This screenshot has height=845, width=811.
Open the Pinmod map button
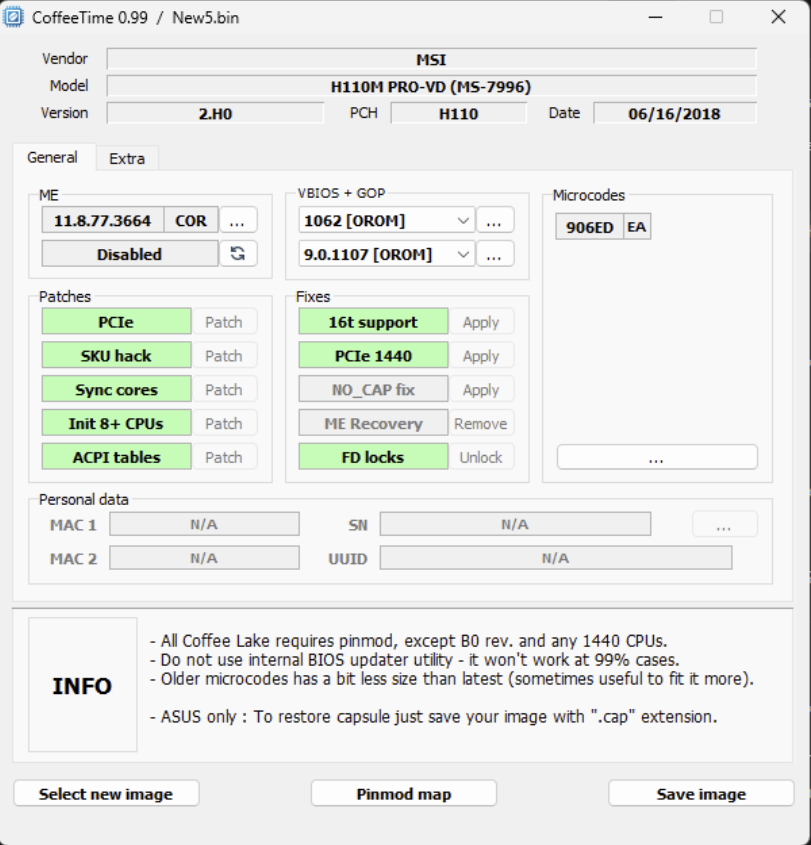tap(403, 793)
